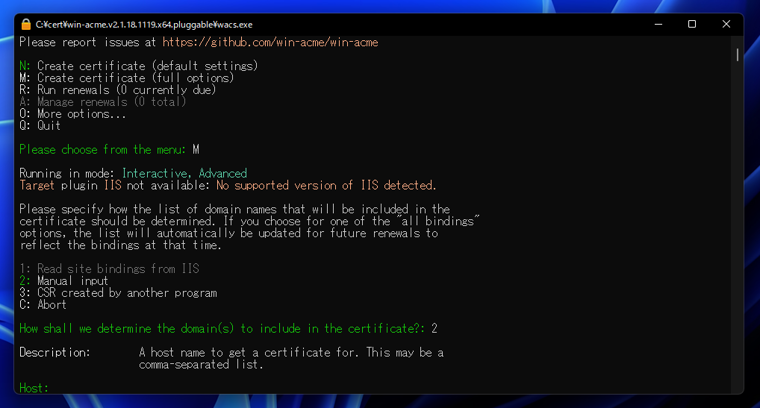Click the 'R: Run renewals' menu line
760x408 pixels.
(117, 90)
